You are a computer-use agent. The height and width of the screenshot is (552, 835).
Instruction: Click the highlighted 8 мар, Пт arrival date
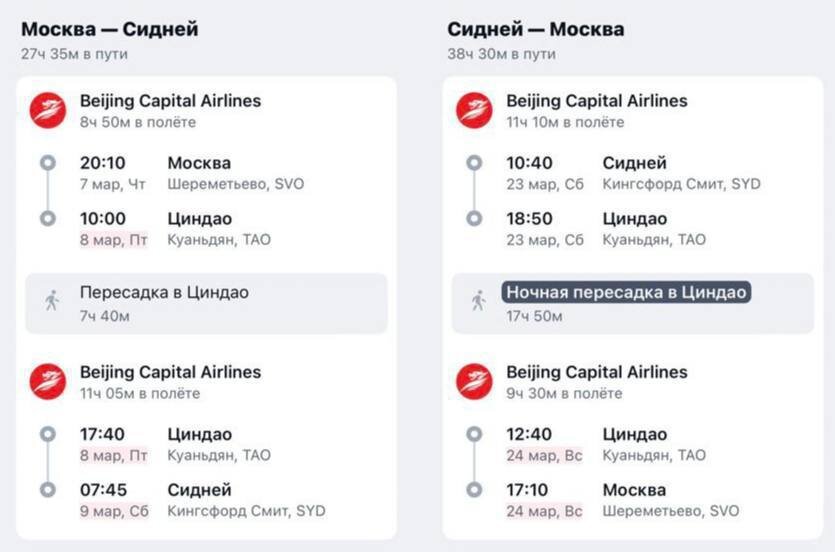113,240
